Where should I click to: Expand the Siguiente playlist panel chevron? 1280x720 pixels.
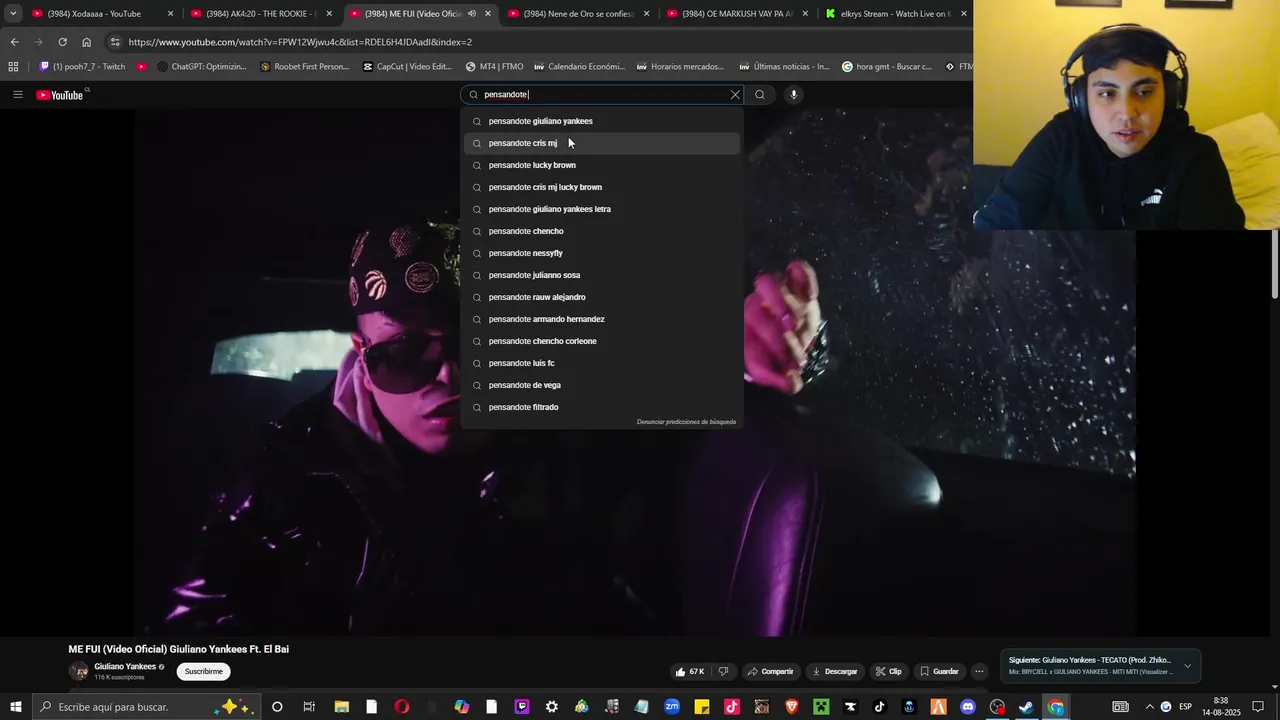click(x=1187, y=666)
